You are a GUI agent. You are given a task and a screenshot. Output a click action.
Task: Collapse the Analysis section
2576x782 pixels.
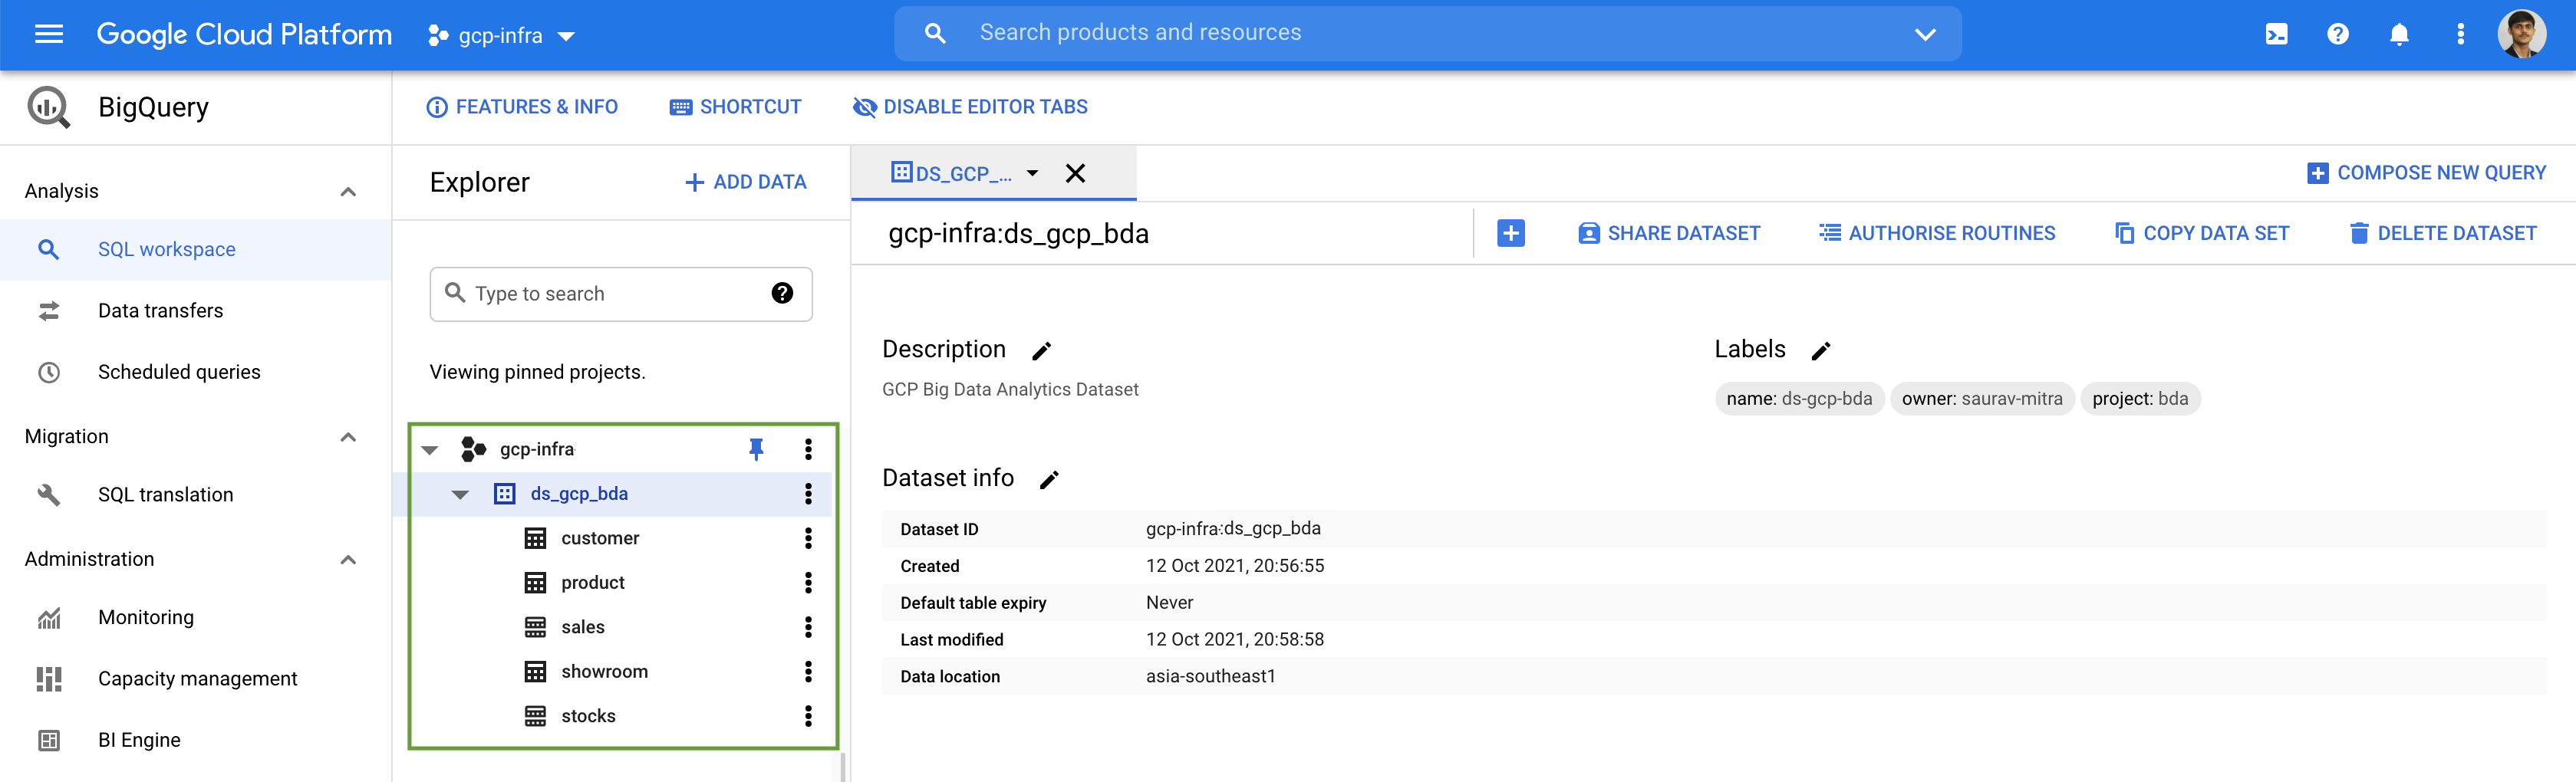[x=348, y=192]
